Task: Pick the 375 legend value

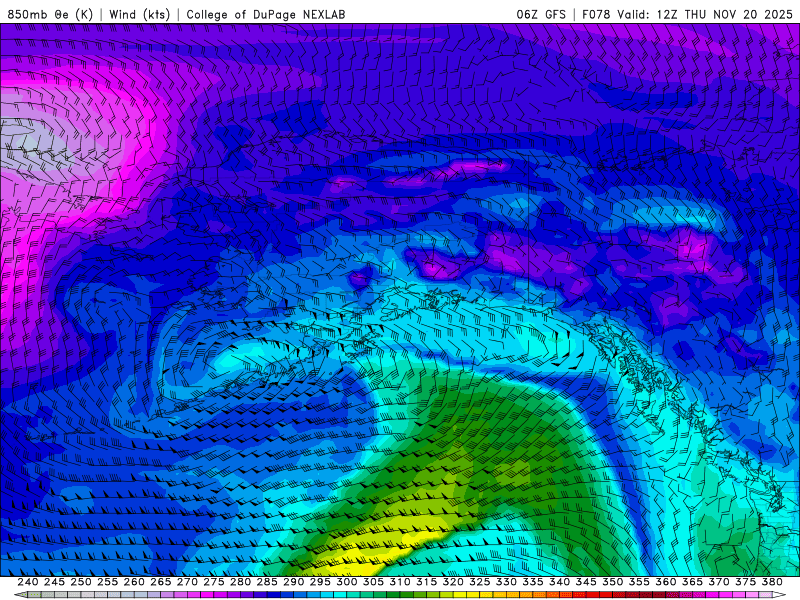Action: tap(745, 582)
